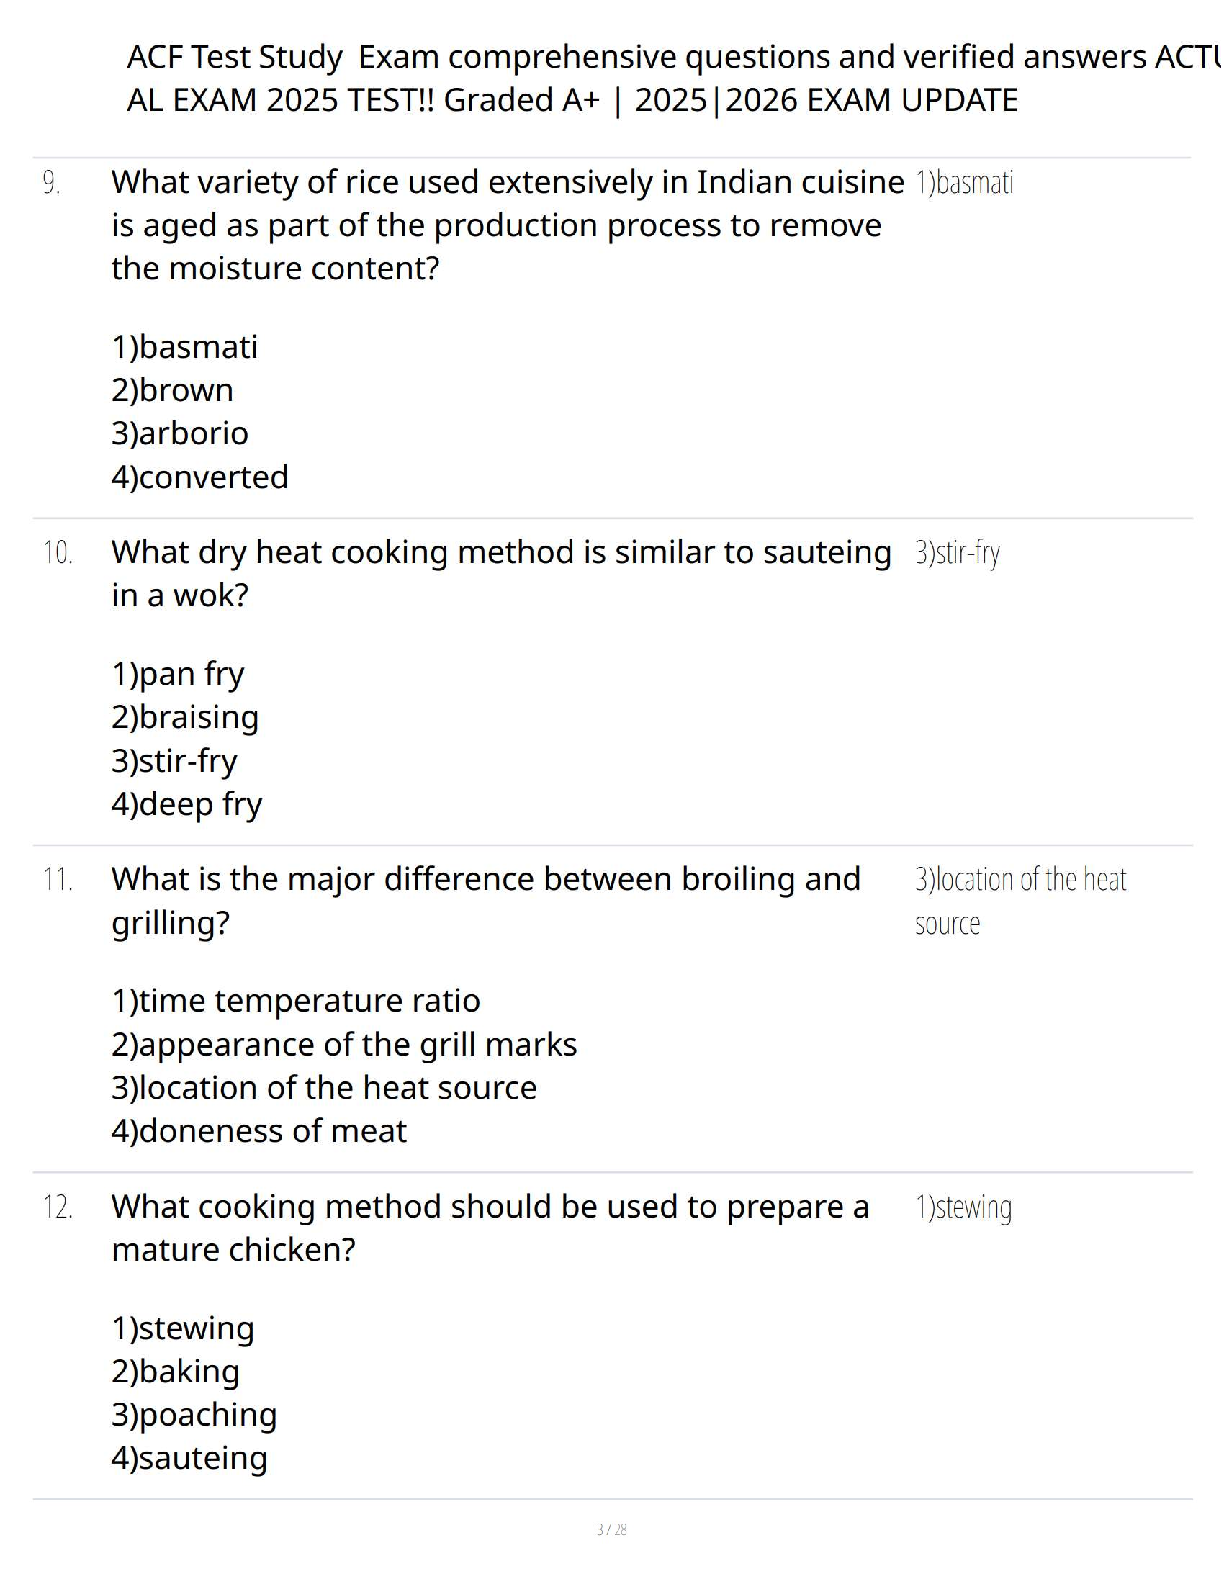
Task: Pick the "4)sauteing" option
Action: (190, 1458)
